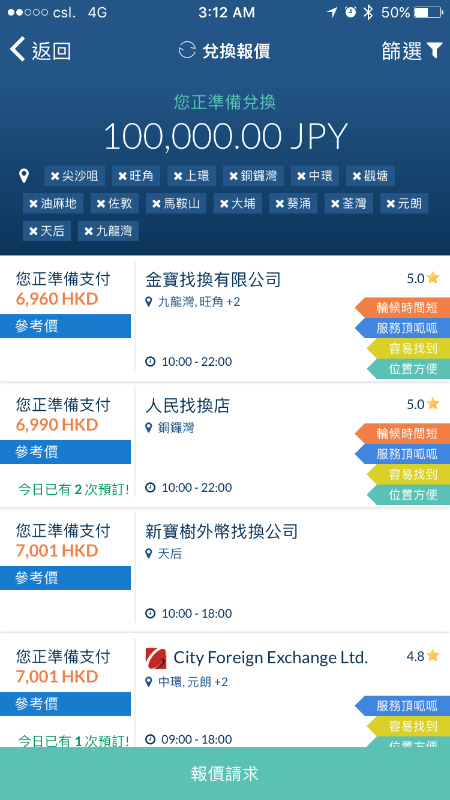Screen dimensions: 450x800
Task: Open the 篩選 filter funnel icon
Action: (434, 51)
